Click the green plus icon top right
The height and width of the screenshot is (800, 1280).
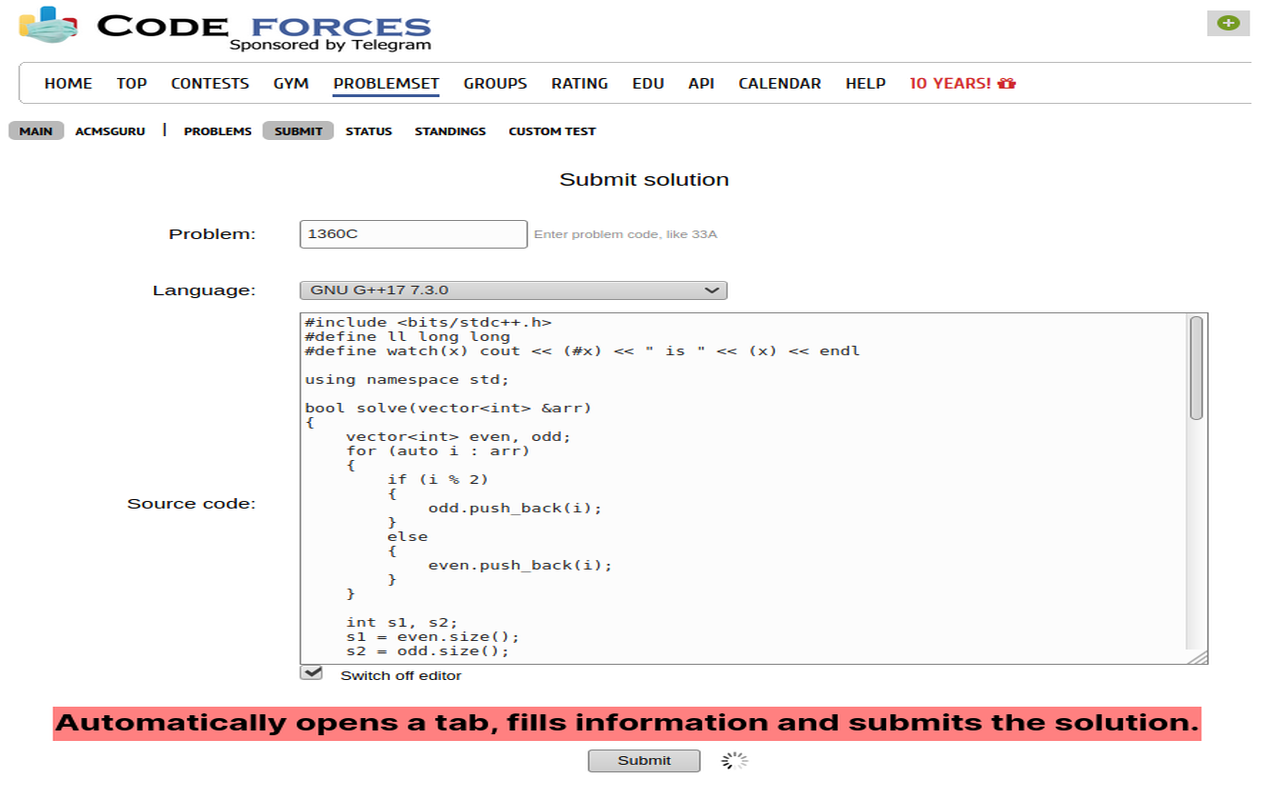[x=1228, y=22]
